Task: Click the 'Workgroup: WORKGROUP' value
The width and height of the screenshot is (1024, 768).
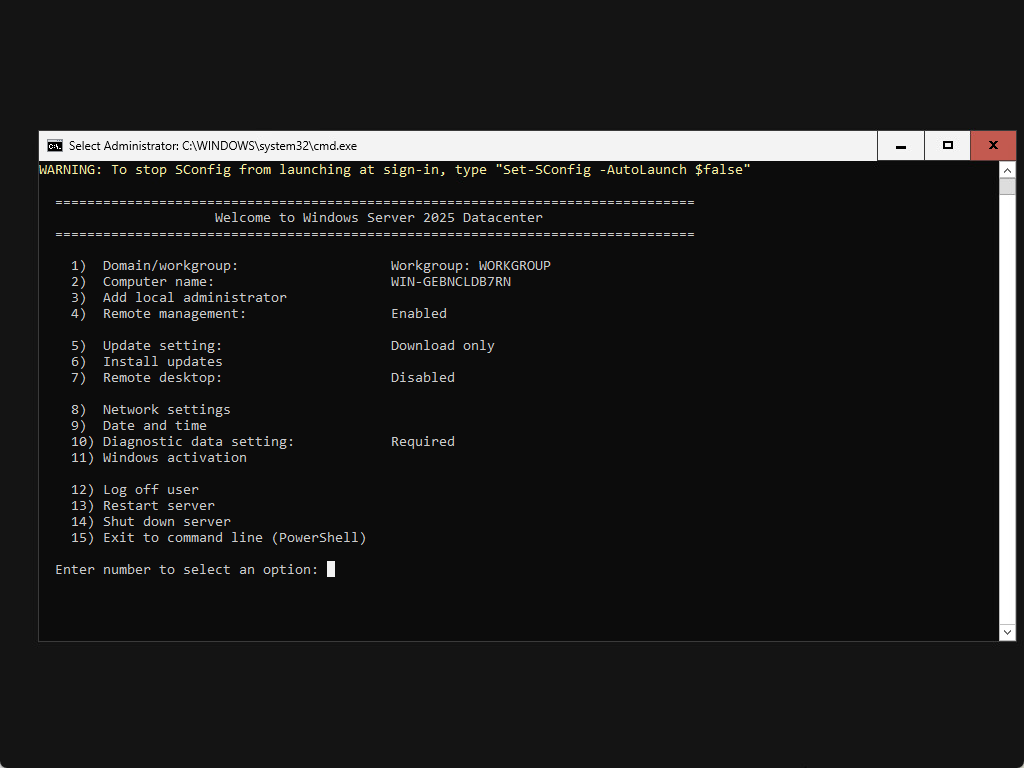Action: (471, 266)
